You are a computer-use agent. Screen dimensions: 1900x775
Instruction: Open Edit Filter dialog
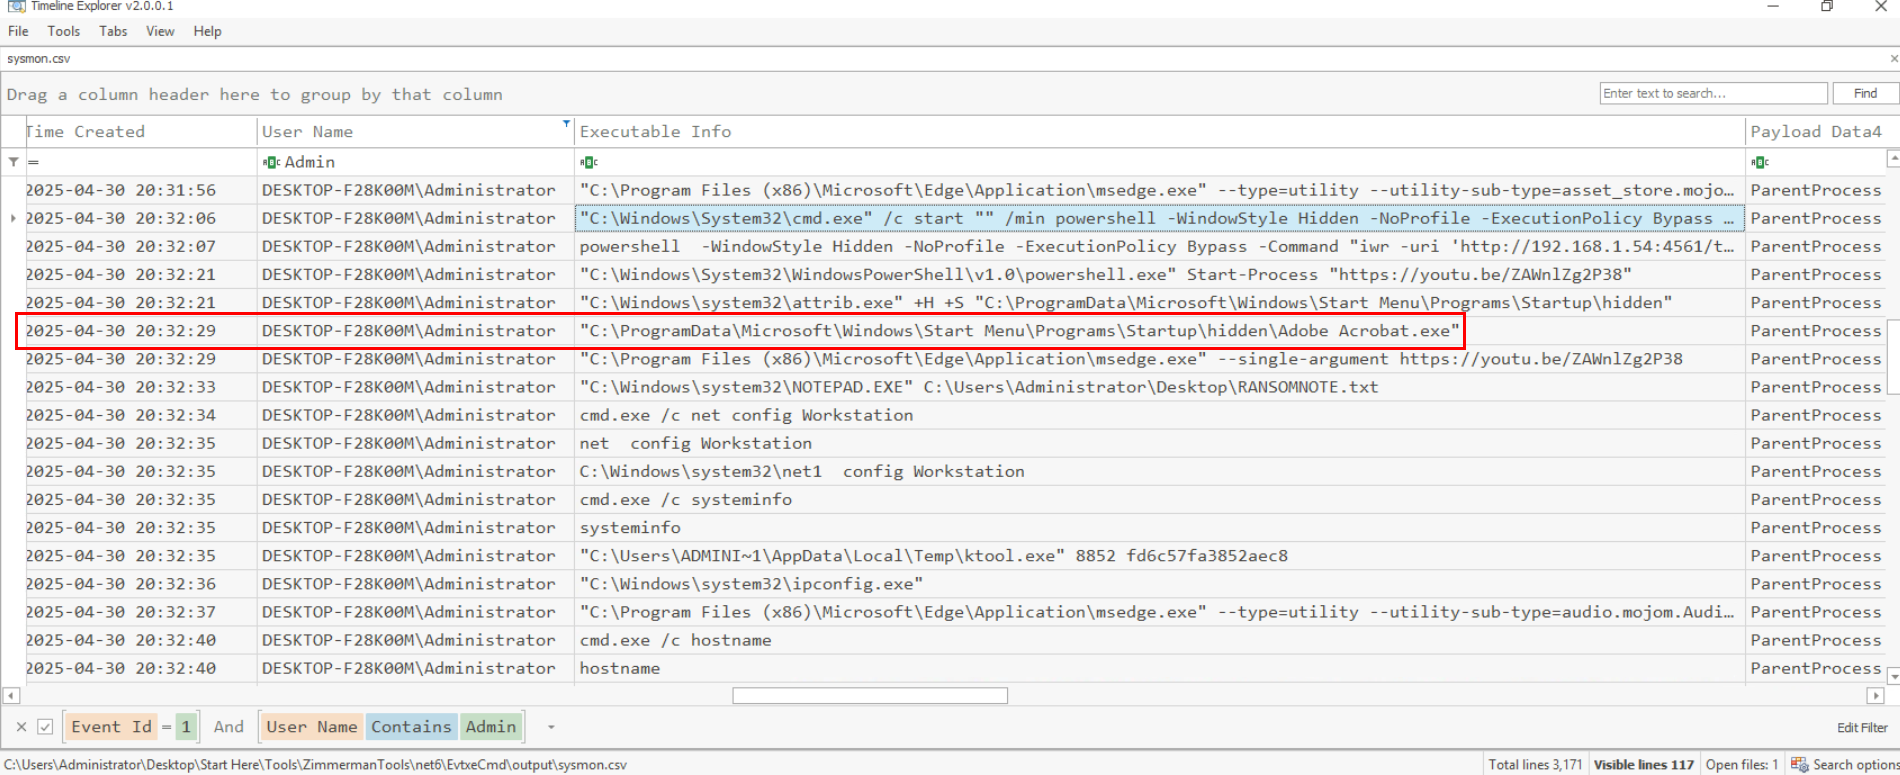pos(1862,728)
